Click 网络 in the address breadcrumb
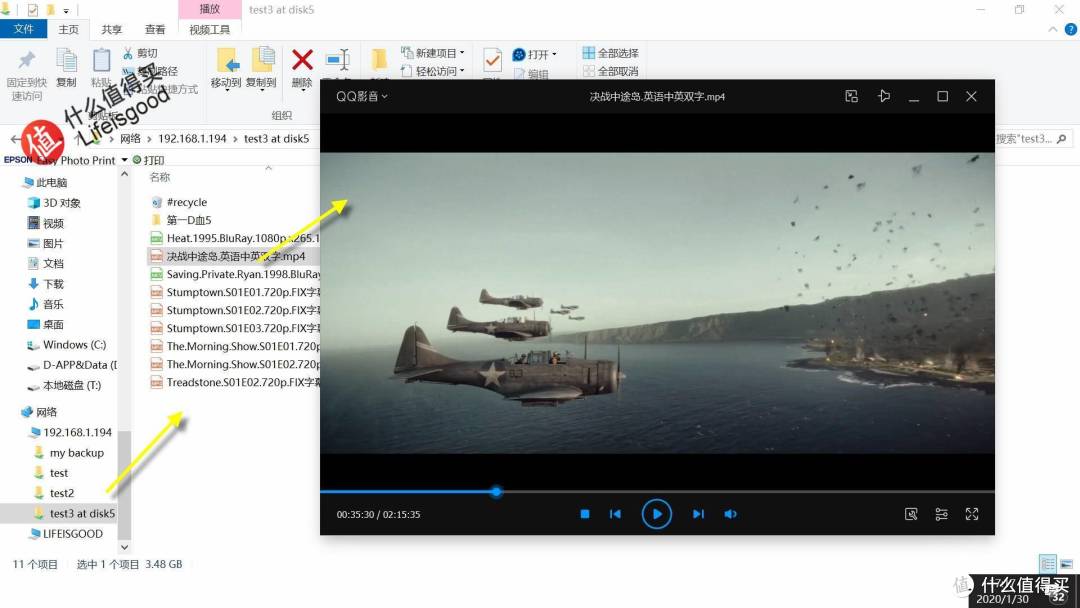This screenshot has height=608, width=1080. (x=130, y=138)
